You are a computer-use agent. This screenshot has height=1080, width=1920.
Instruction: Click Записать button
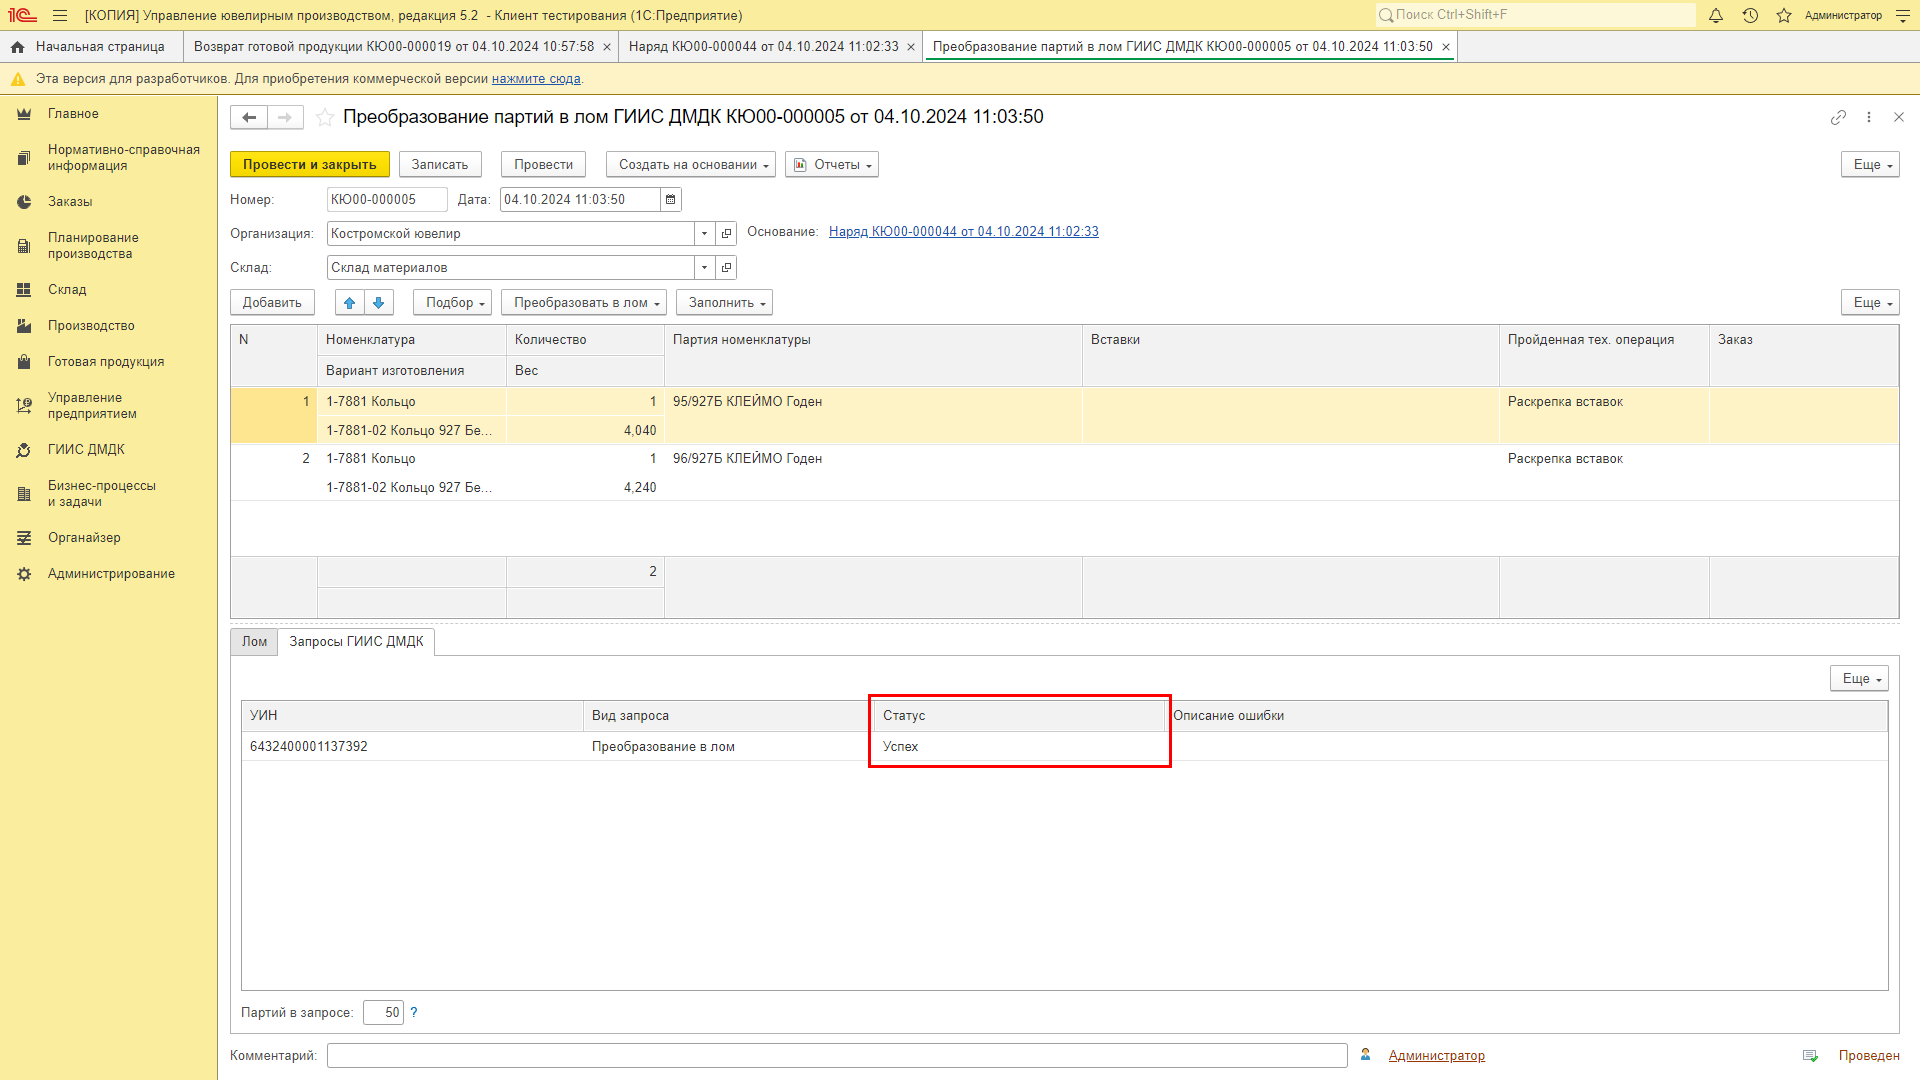coord(440,165)
